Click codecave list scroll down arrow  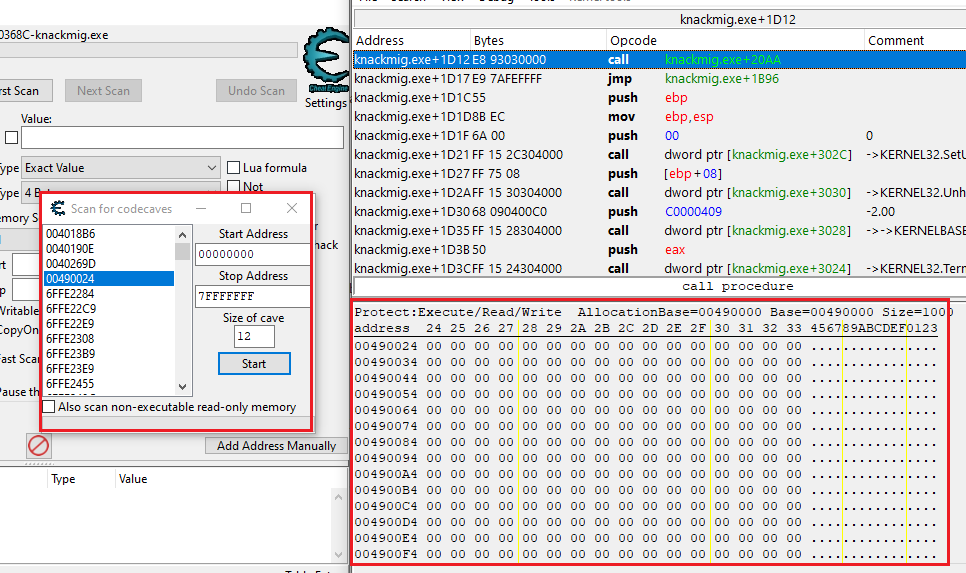click(182, 387)
